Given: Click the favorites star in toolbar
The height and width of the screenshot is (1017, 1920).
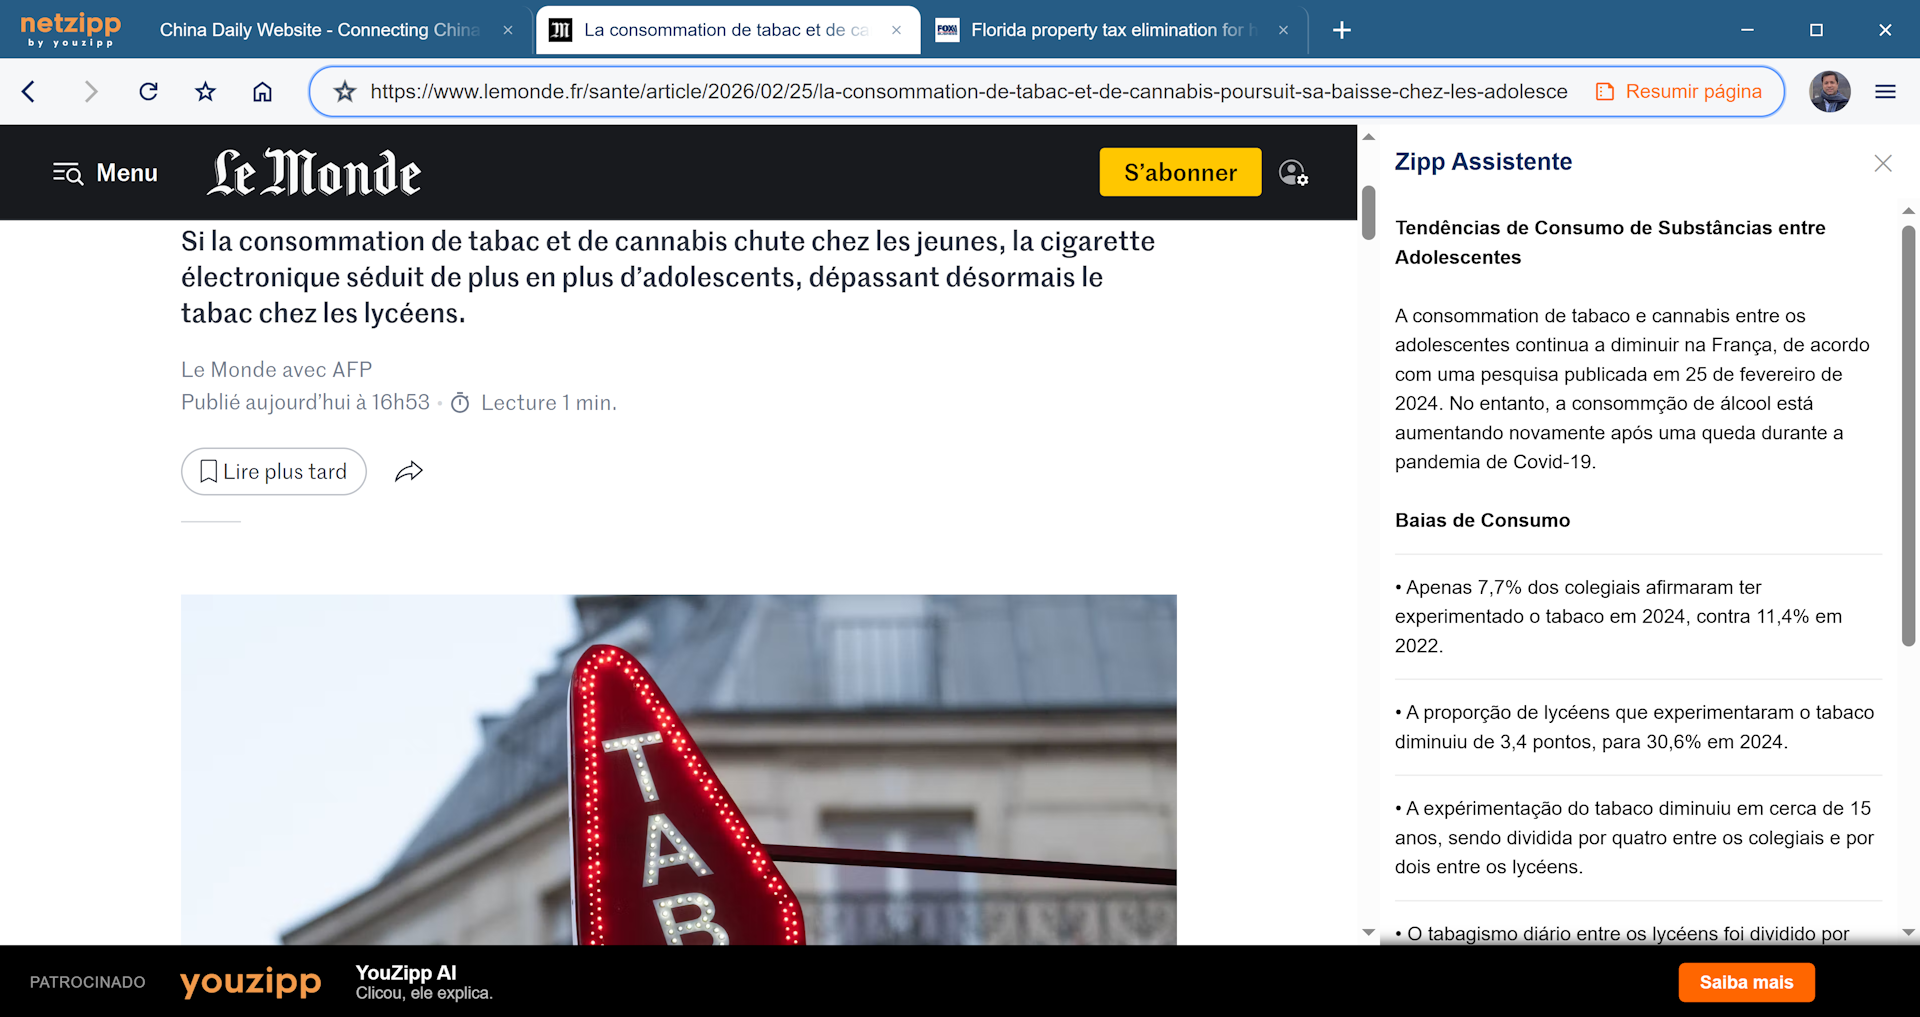Looking at the screenshot, I should coord(205,92).
